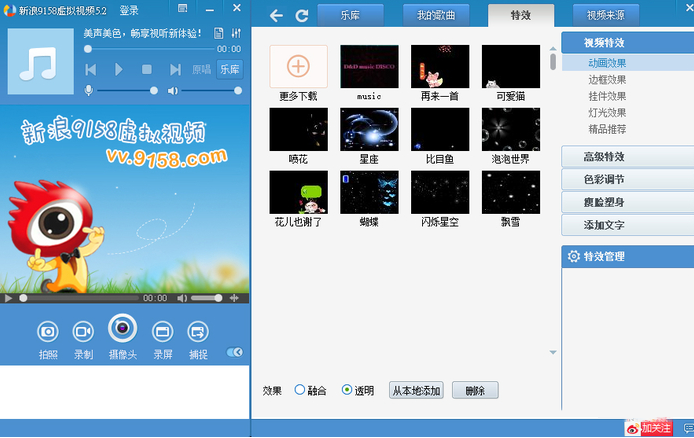The image size is (694, 438).
Task: Expand the 高级特效 section
Action: pyautogui.click(x=628, y=157)
